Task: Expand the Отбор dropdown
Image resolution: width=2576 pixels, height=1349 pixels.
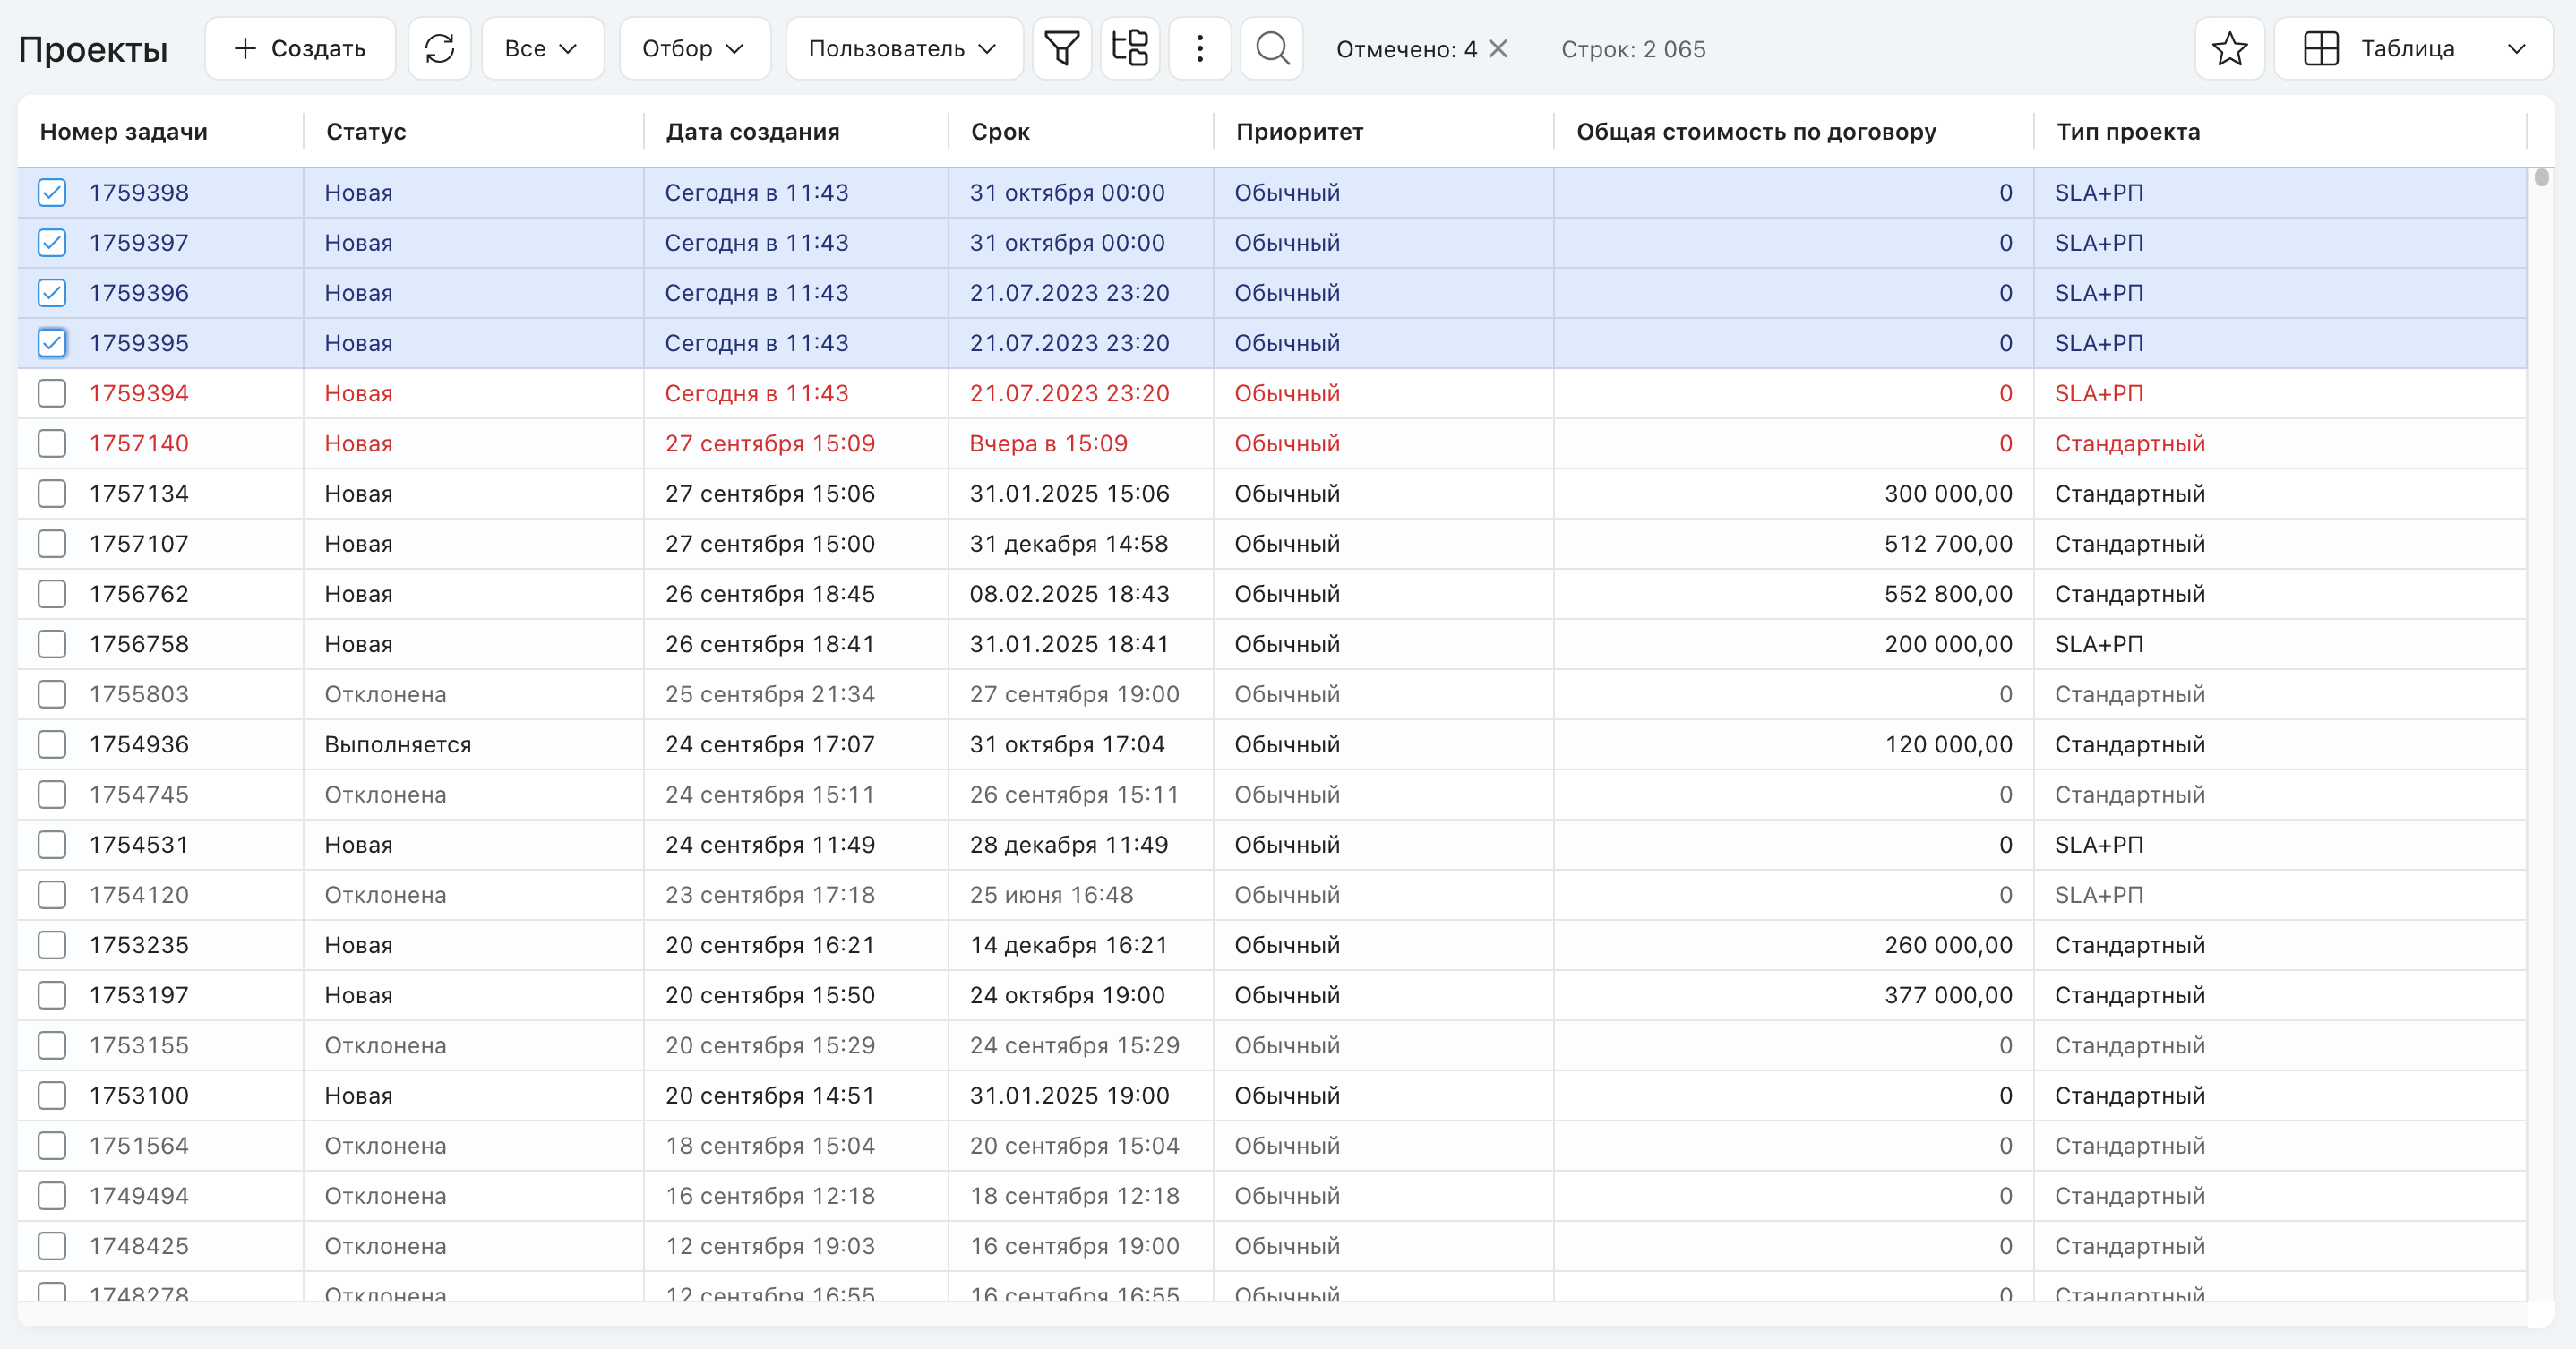Action: 694,48
